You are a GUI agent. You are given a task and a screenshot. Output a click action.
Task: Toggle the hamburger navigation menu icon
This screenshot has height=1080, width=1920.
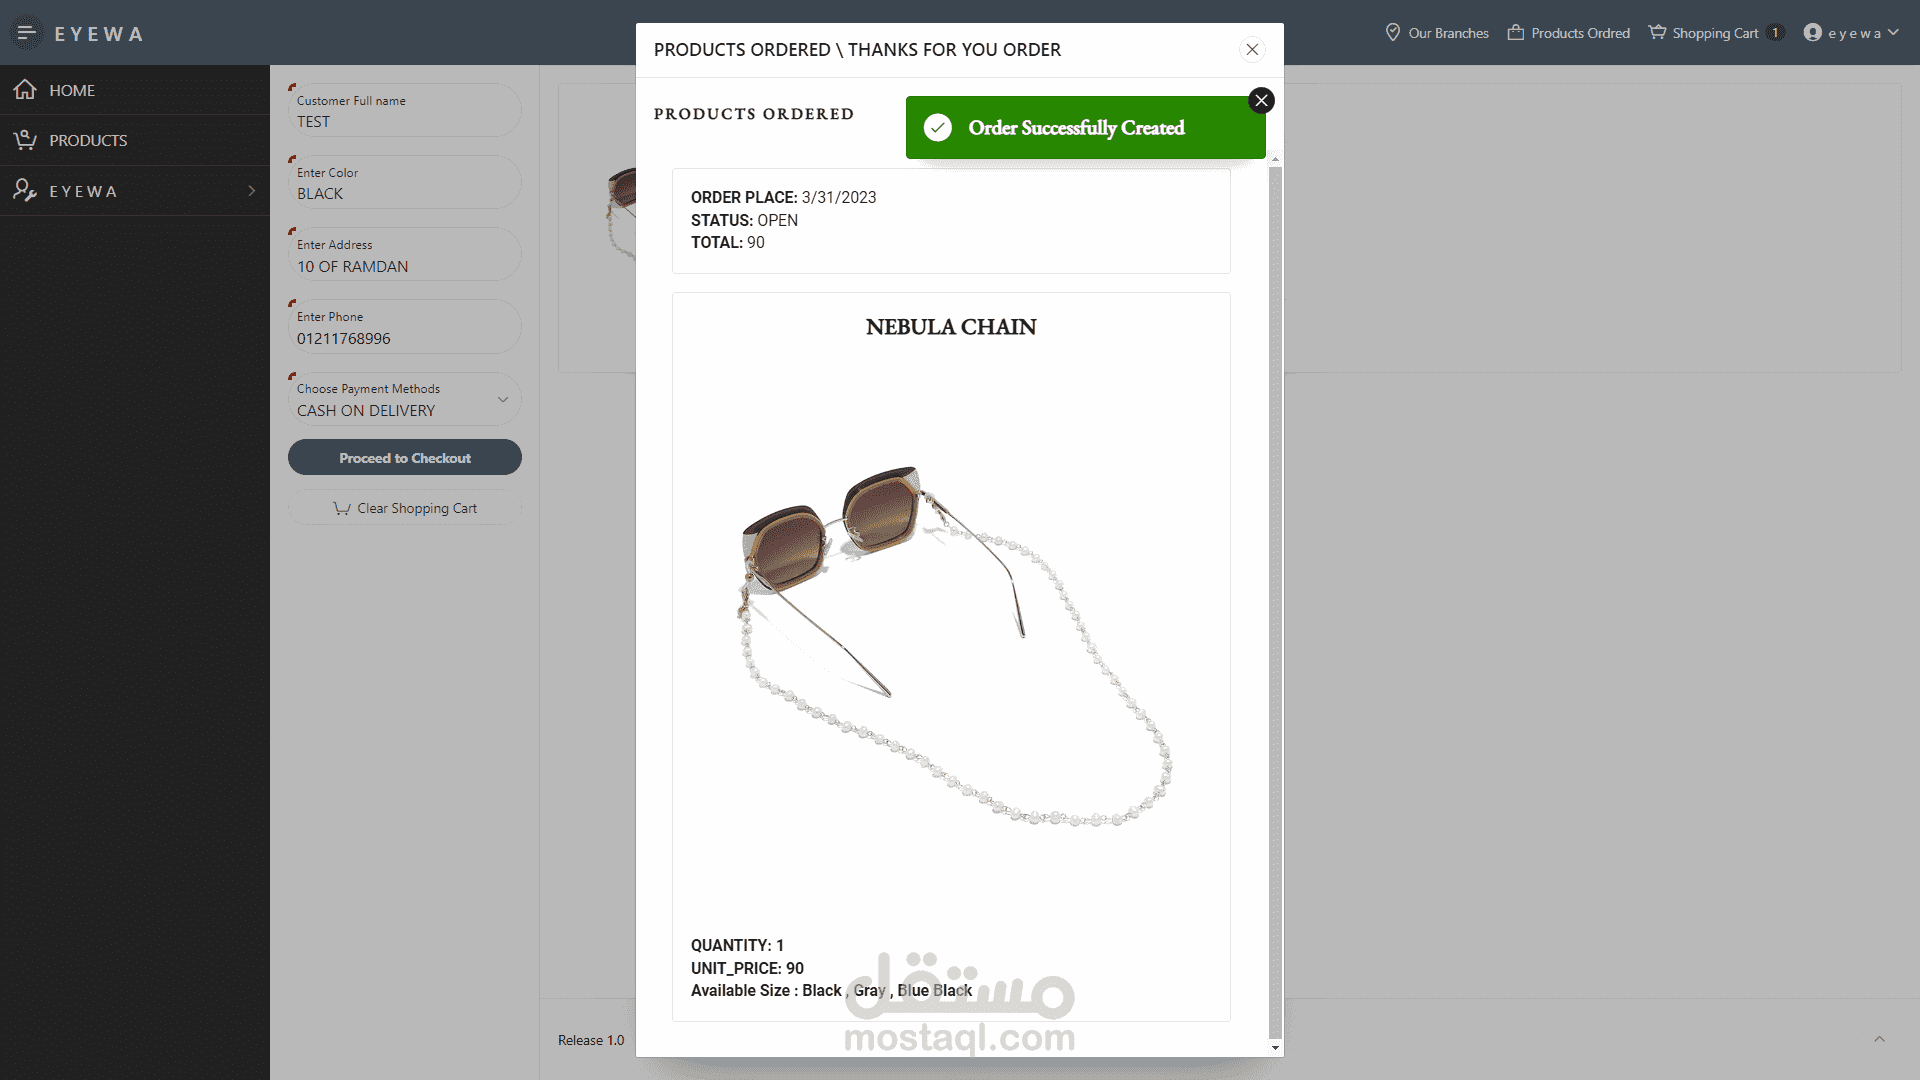click(x=27, y=33)
